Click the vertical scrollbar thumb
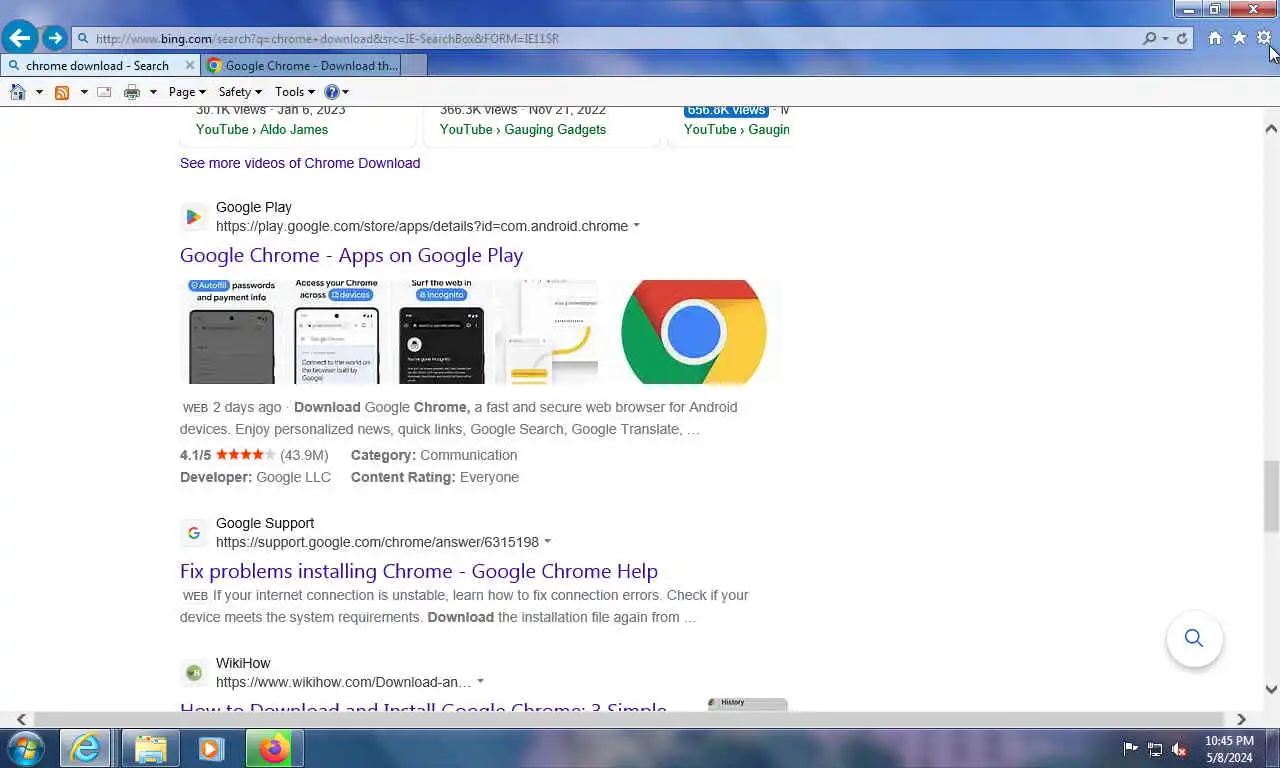 [1271, 497]
